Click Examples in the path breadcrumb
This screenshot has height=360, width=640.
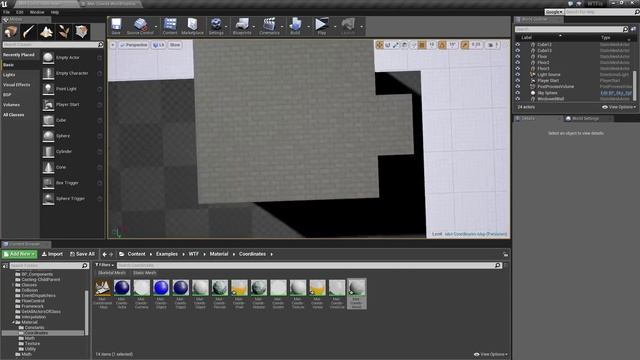click(x=167, y=254)
